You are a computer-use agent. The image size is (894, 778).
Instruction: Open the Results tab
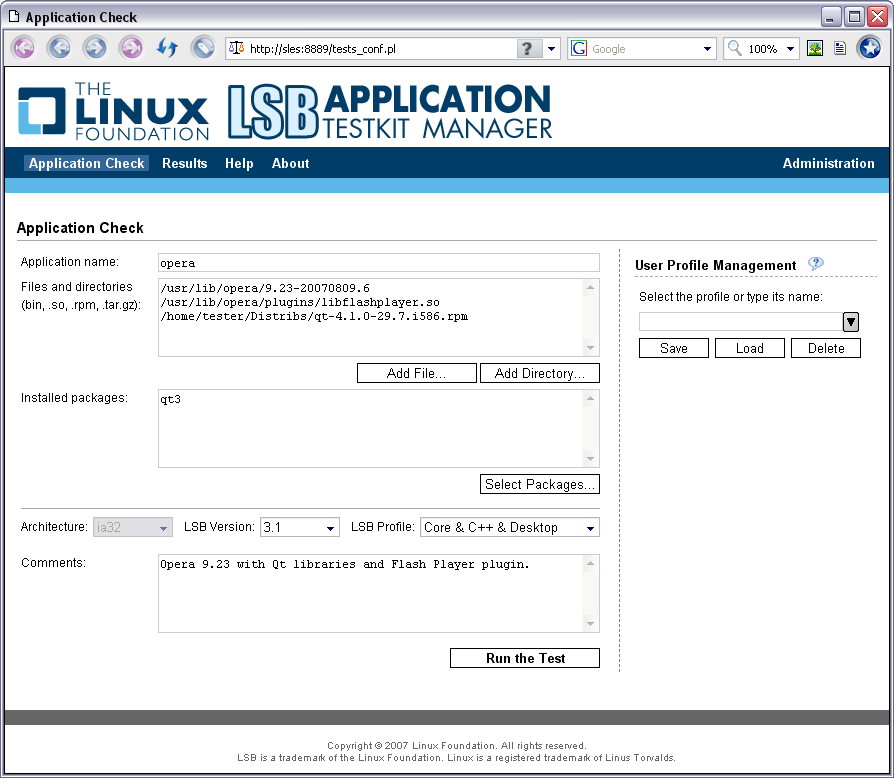point(184,164)
